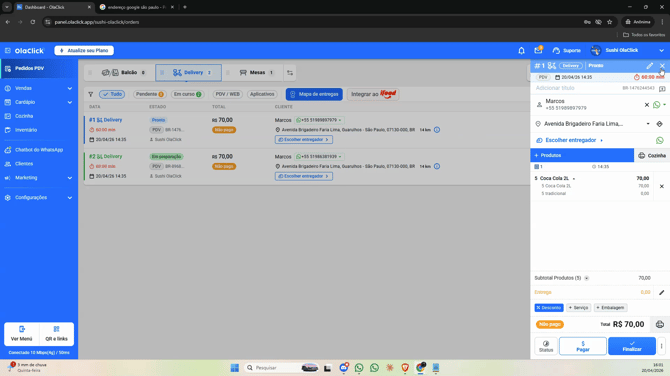Expand the Configurações sidebar menu
The height and width of the screenshot is (376, 670).
click(x=39, y=197)
